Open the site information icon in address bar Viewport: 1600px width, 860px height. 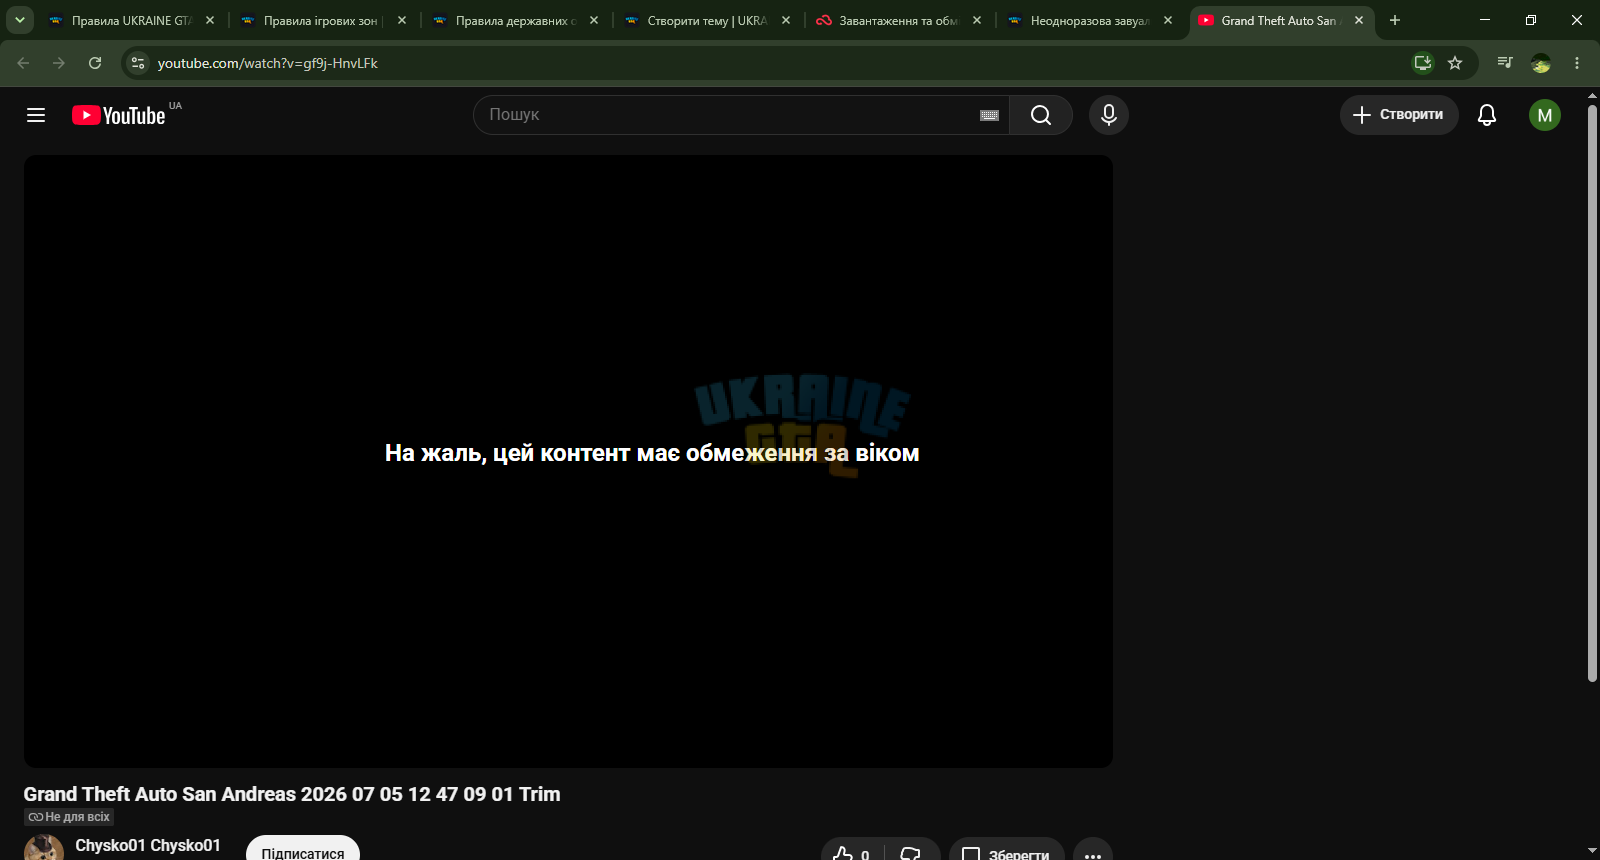[x=138, y=63]
